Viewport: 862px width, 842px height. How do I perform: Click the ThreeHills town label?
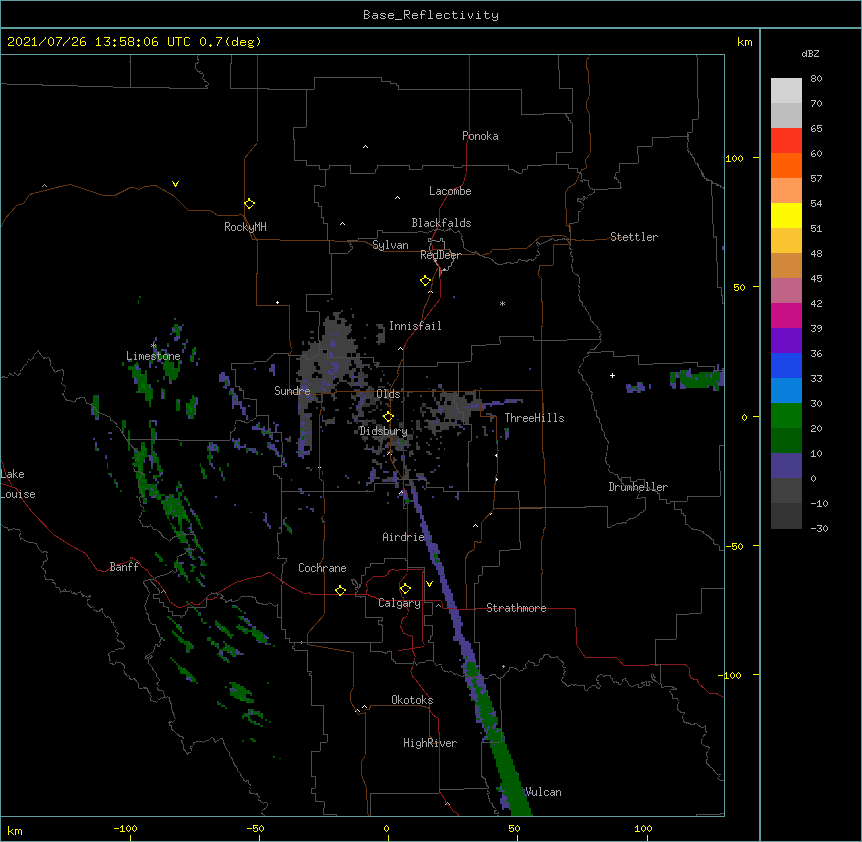pos(534,418)
